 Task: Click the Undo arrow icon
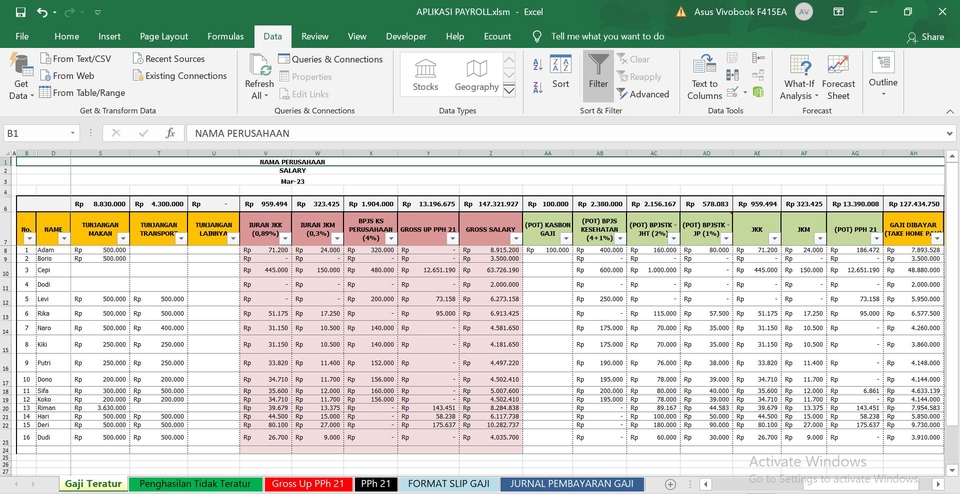(42, 12)
